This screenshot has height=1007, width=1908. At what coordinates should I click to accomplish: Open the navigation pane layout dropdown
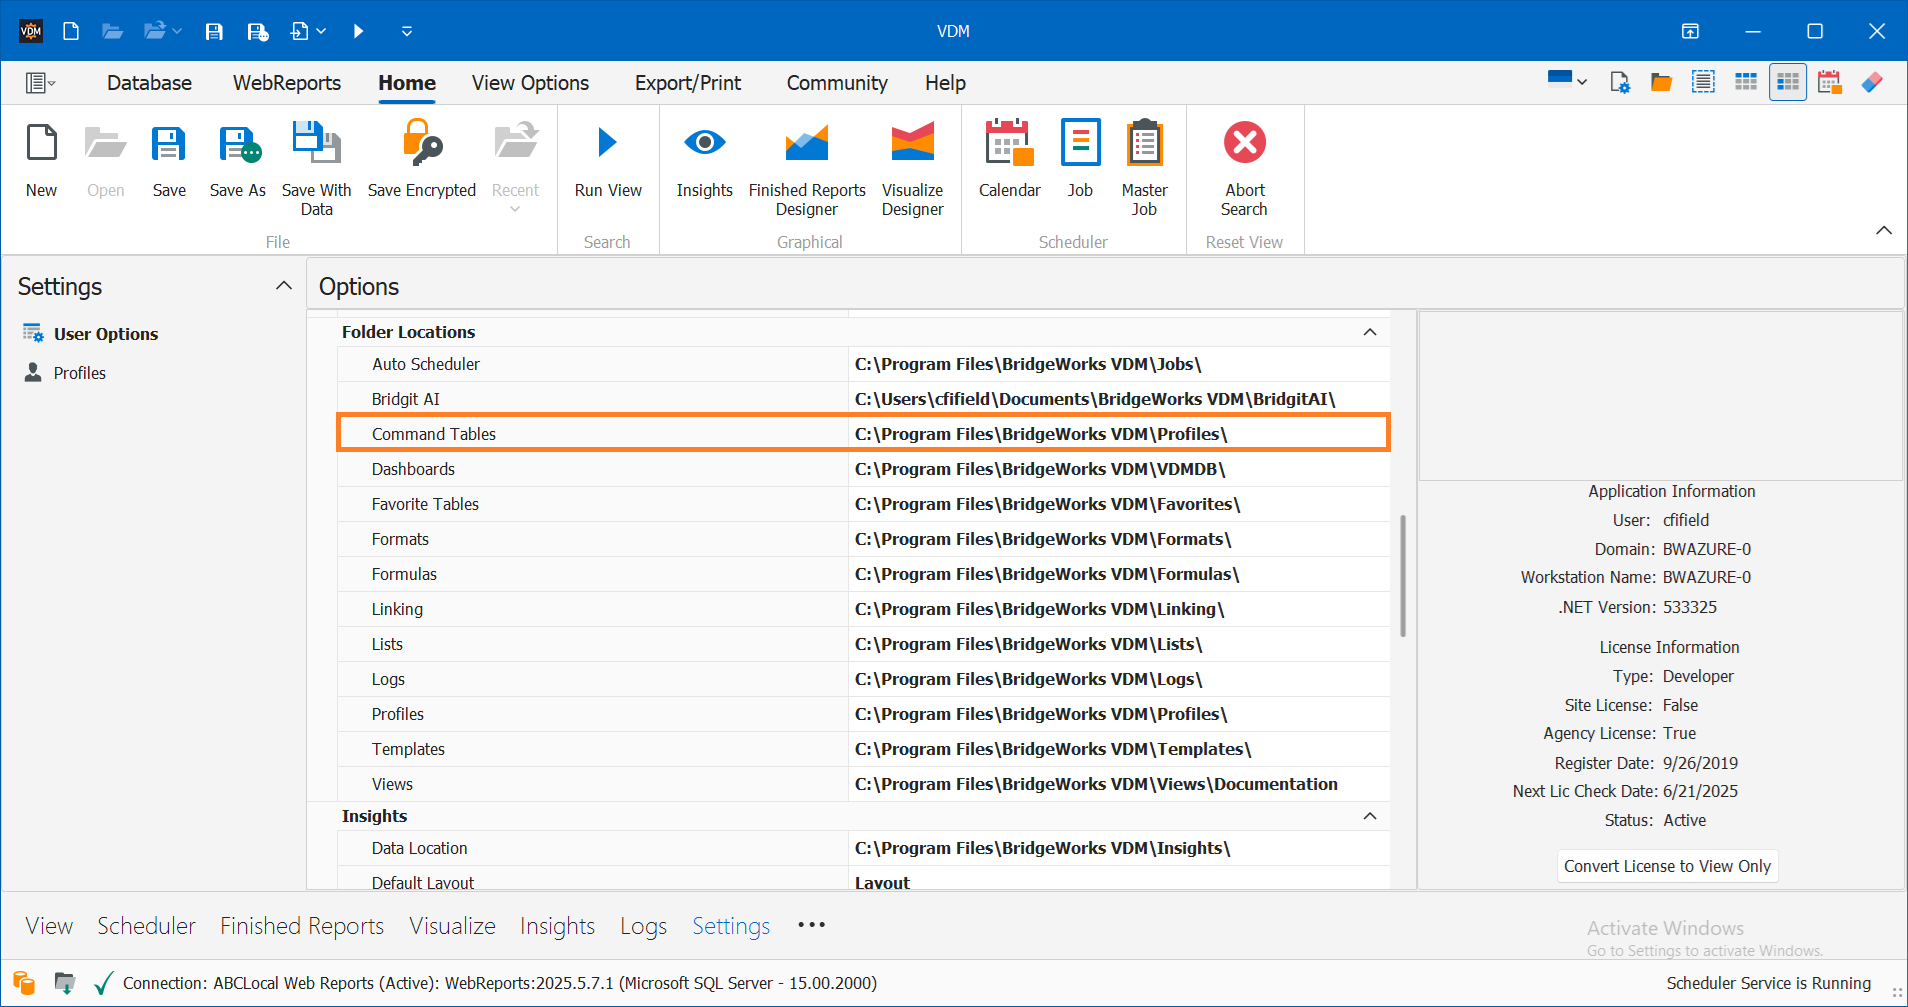40,83
